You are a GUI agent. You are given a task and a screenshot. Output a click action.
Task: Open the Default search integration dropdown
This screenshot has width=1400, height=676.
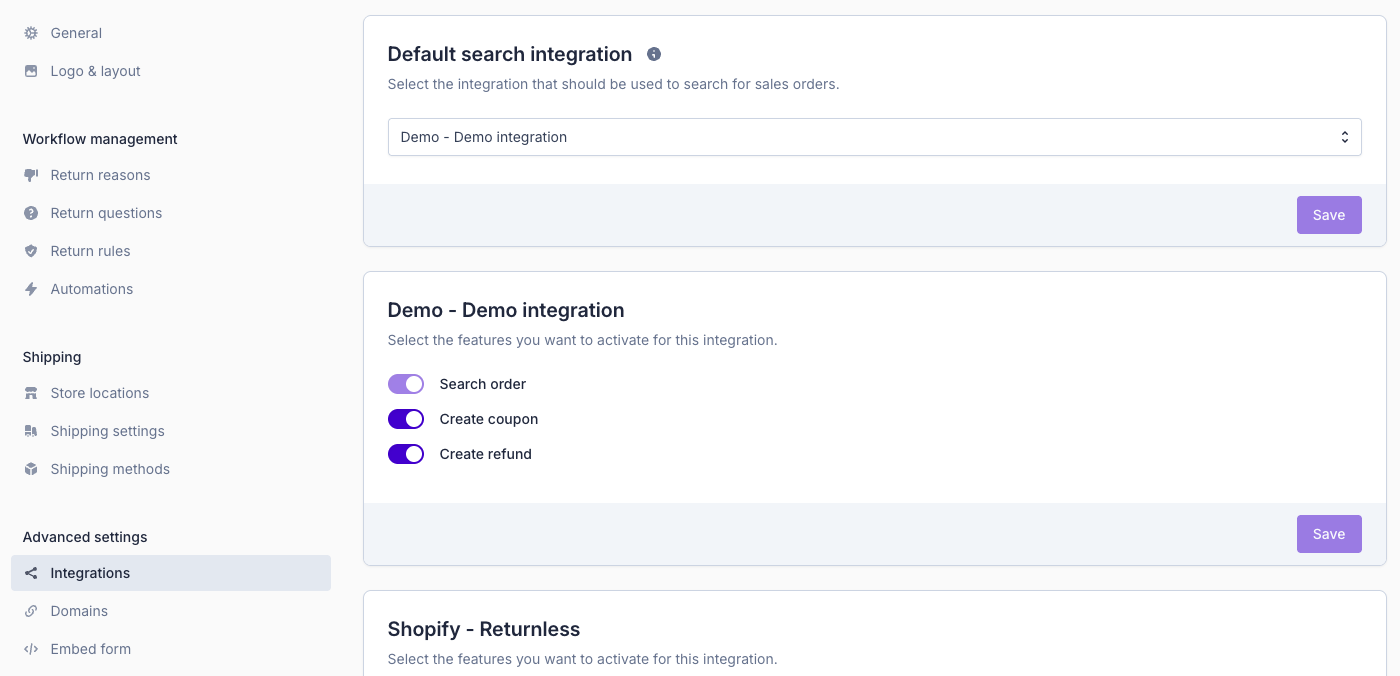[874, 137]
